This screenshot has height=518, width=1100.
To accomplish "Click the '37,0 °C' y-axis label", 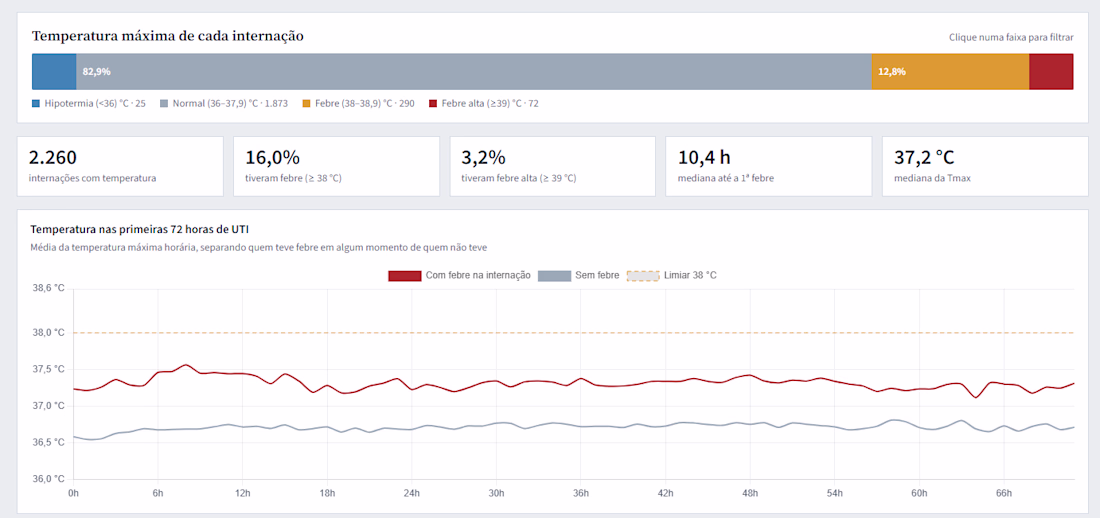I will click(x=47, y=406).
